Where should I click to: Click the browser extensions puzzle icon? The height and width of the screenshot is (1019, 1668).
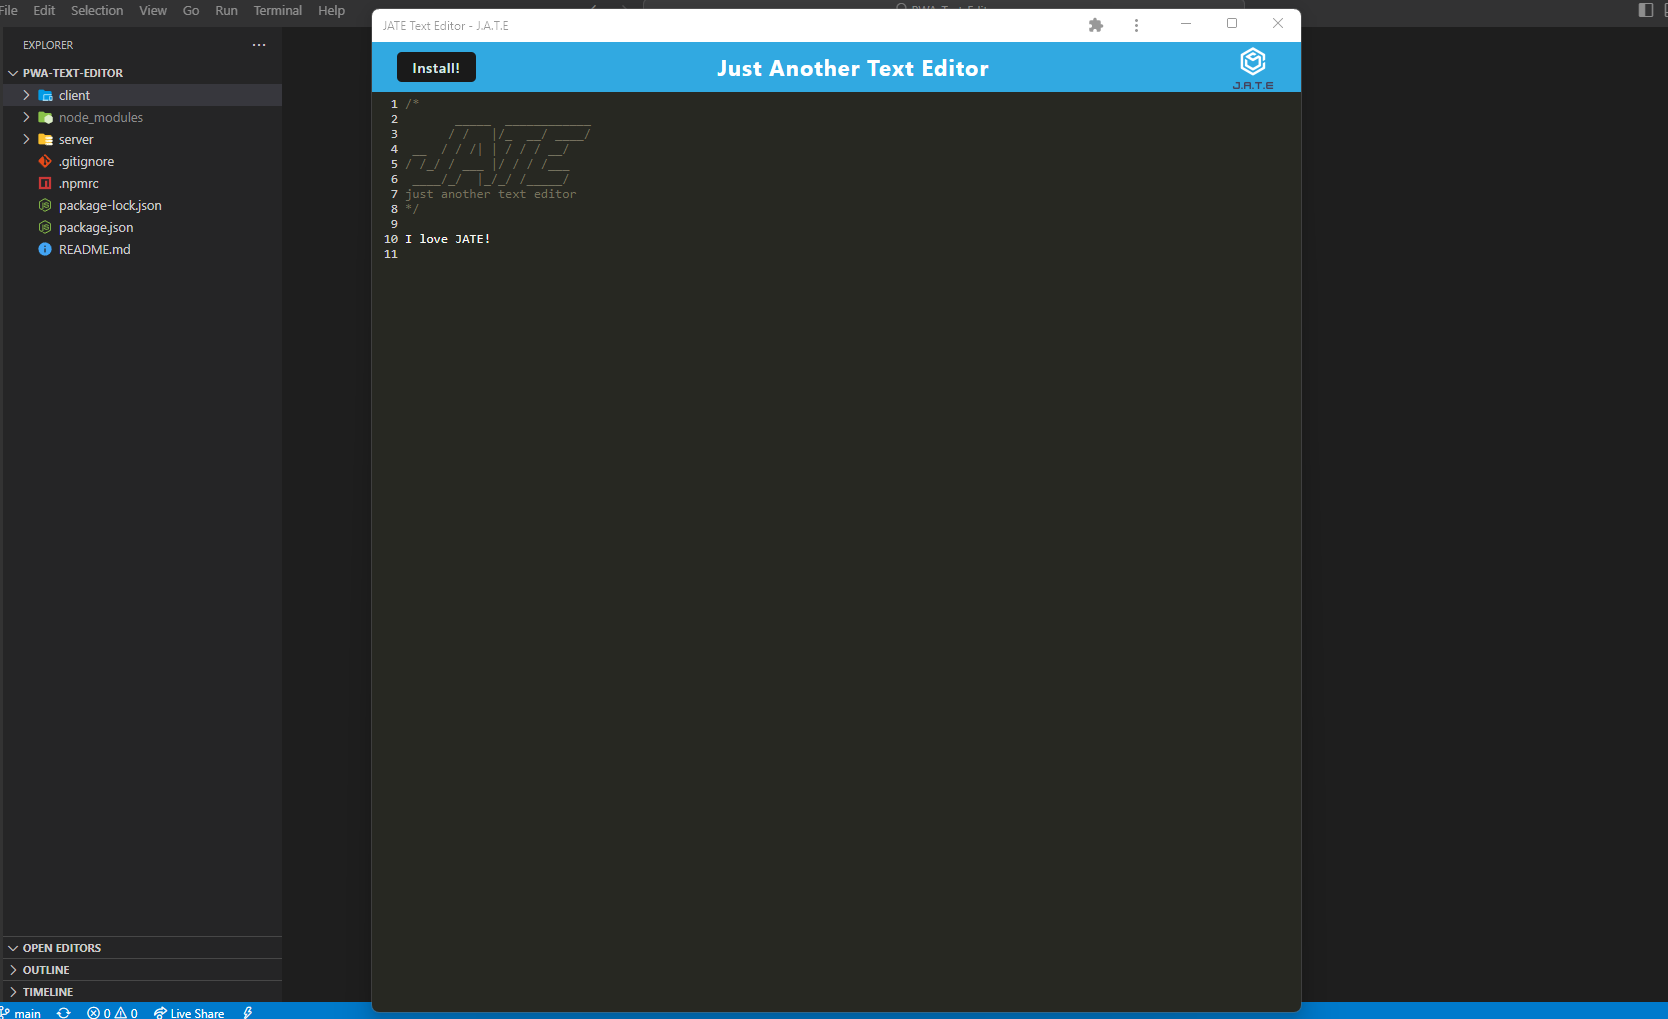point(1095,25)
